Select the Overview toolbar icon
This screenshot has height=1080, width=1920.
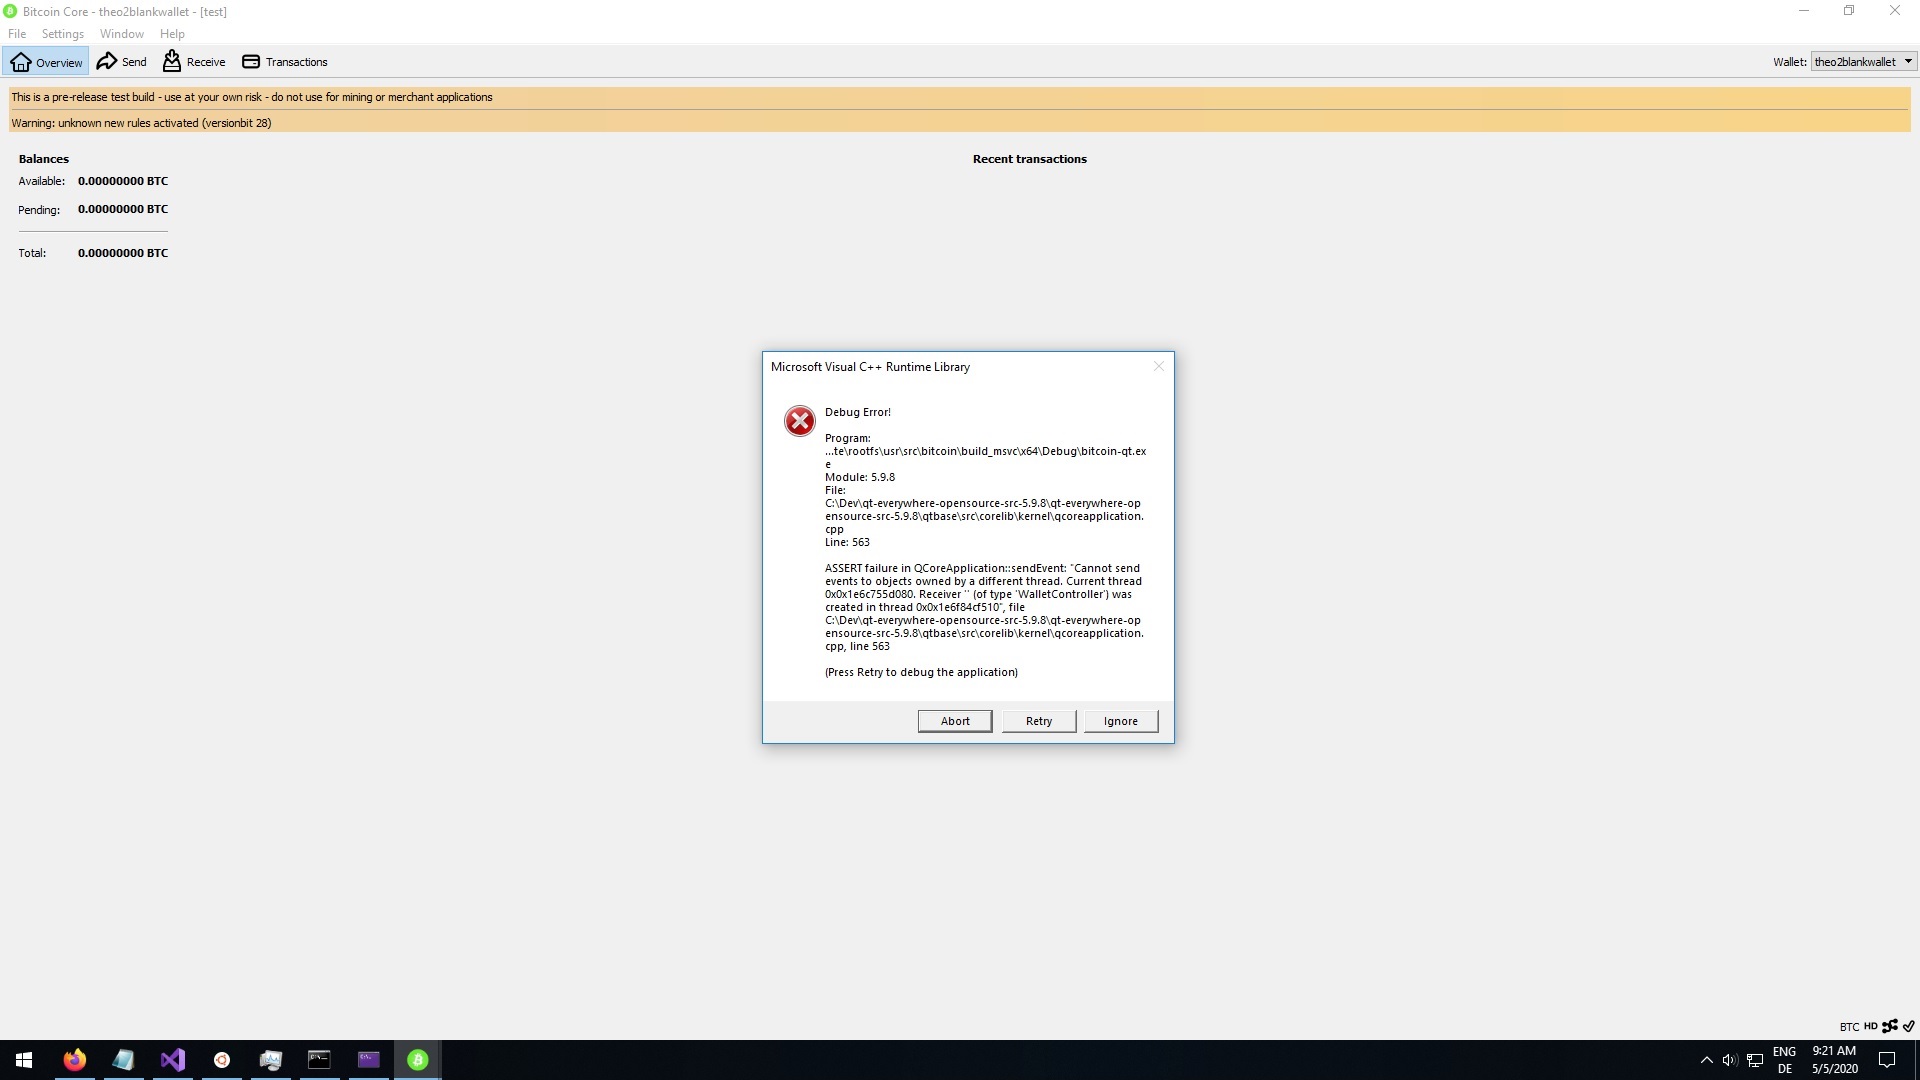coord(46,61)
